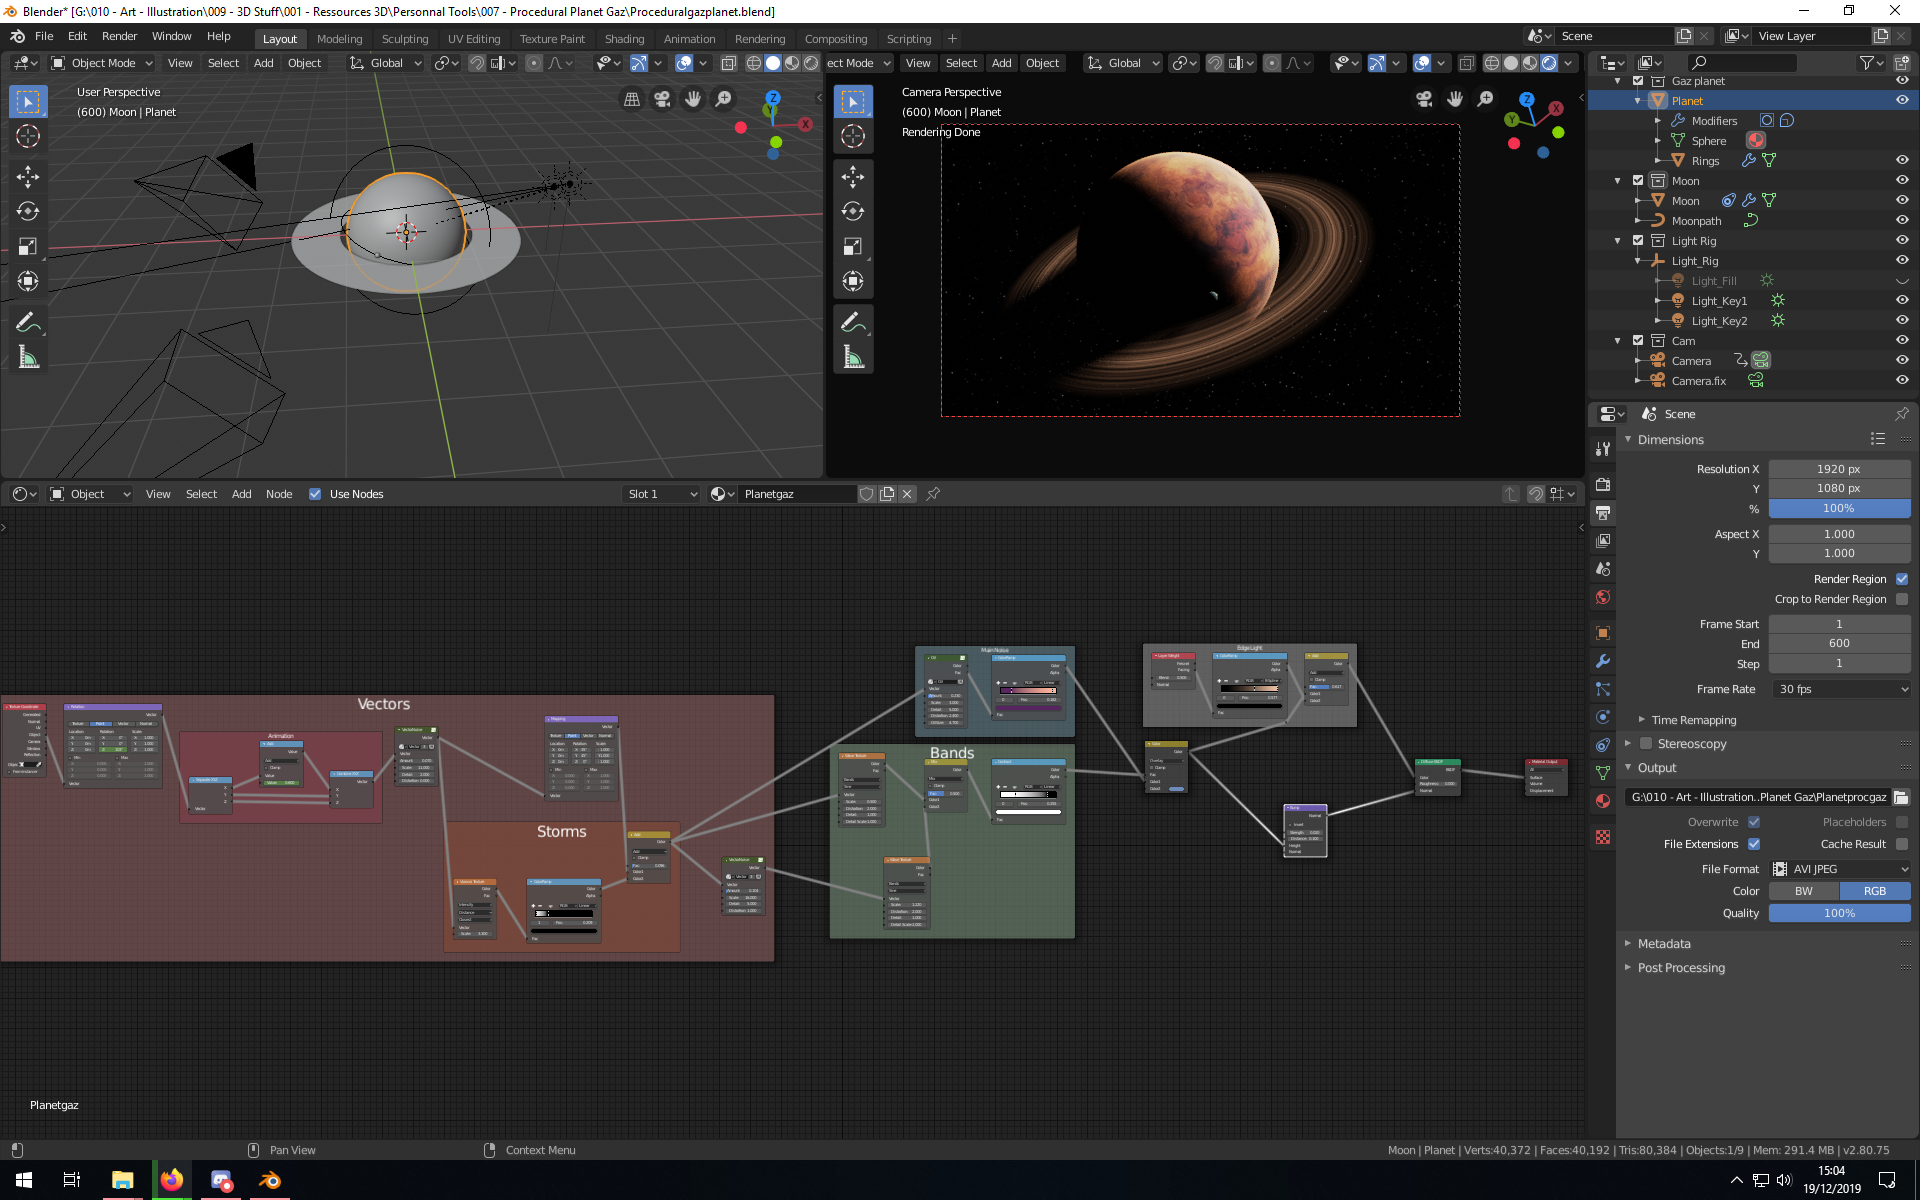The image size is (1920, 1200).
Task: Open the Material properties tab icon
Action: click(x=1603, y=801)
